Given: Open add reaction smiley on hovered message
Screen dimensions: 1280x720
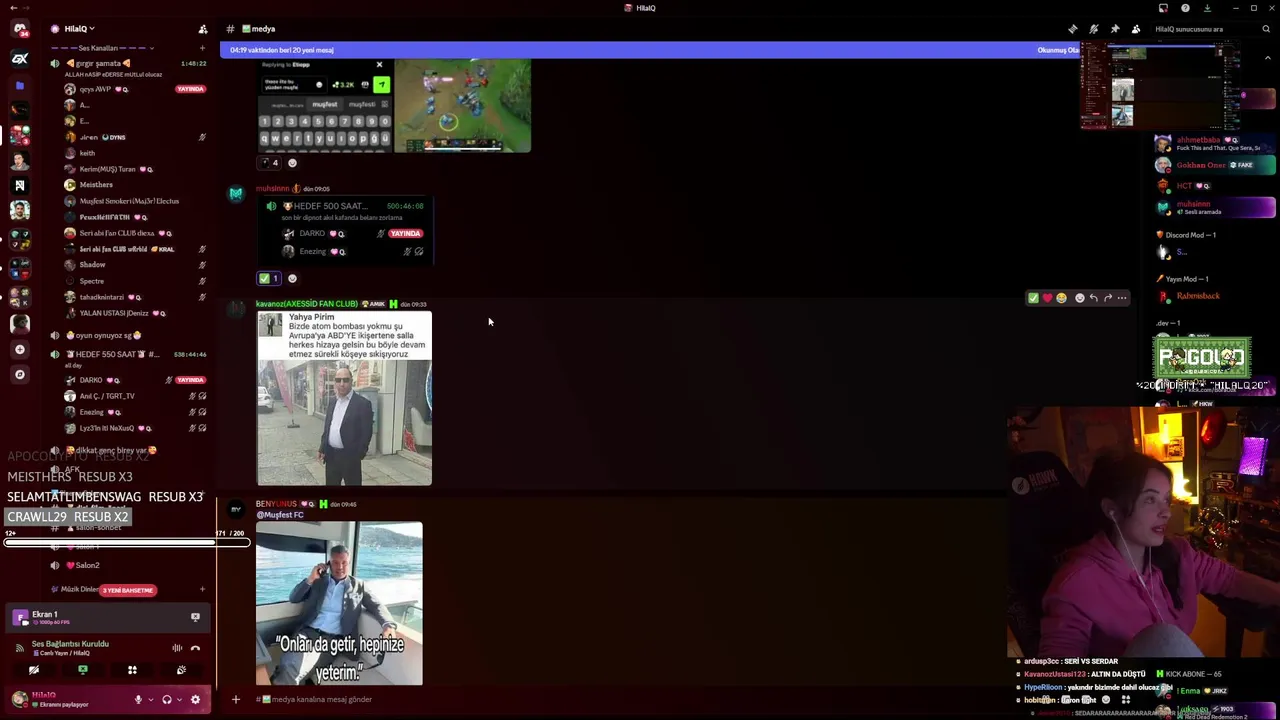Looking at the screenshot, I should click(1079, 298).
